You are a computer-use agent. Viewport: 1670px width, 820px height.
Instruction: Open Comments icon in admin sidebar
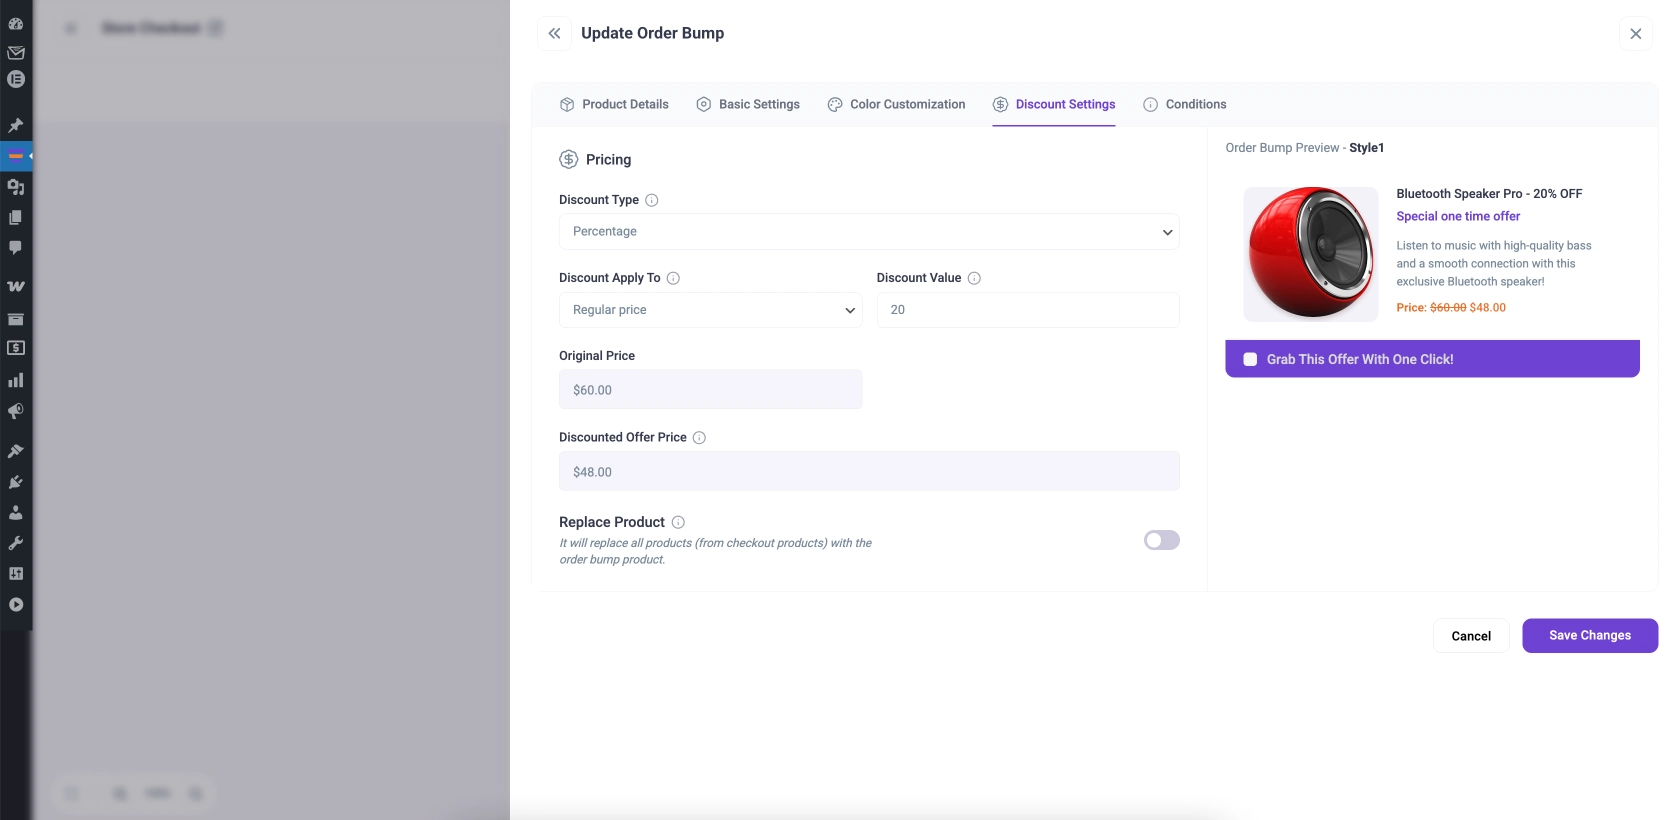[x=16, y=247]
